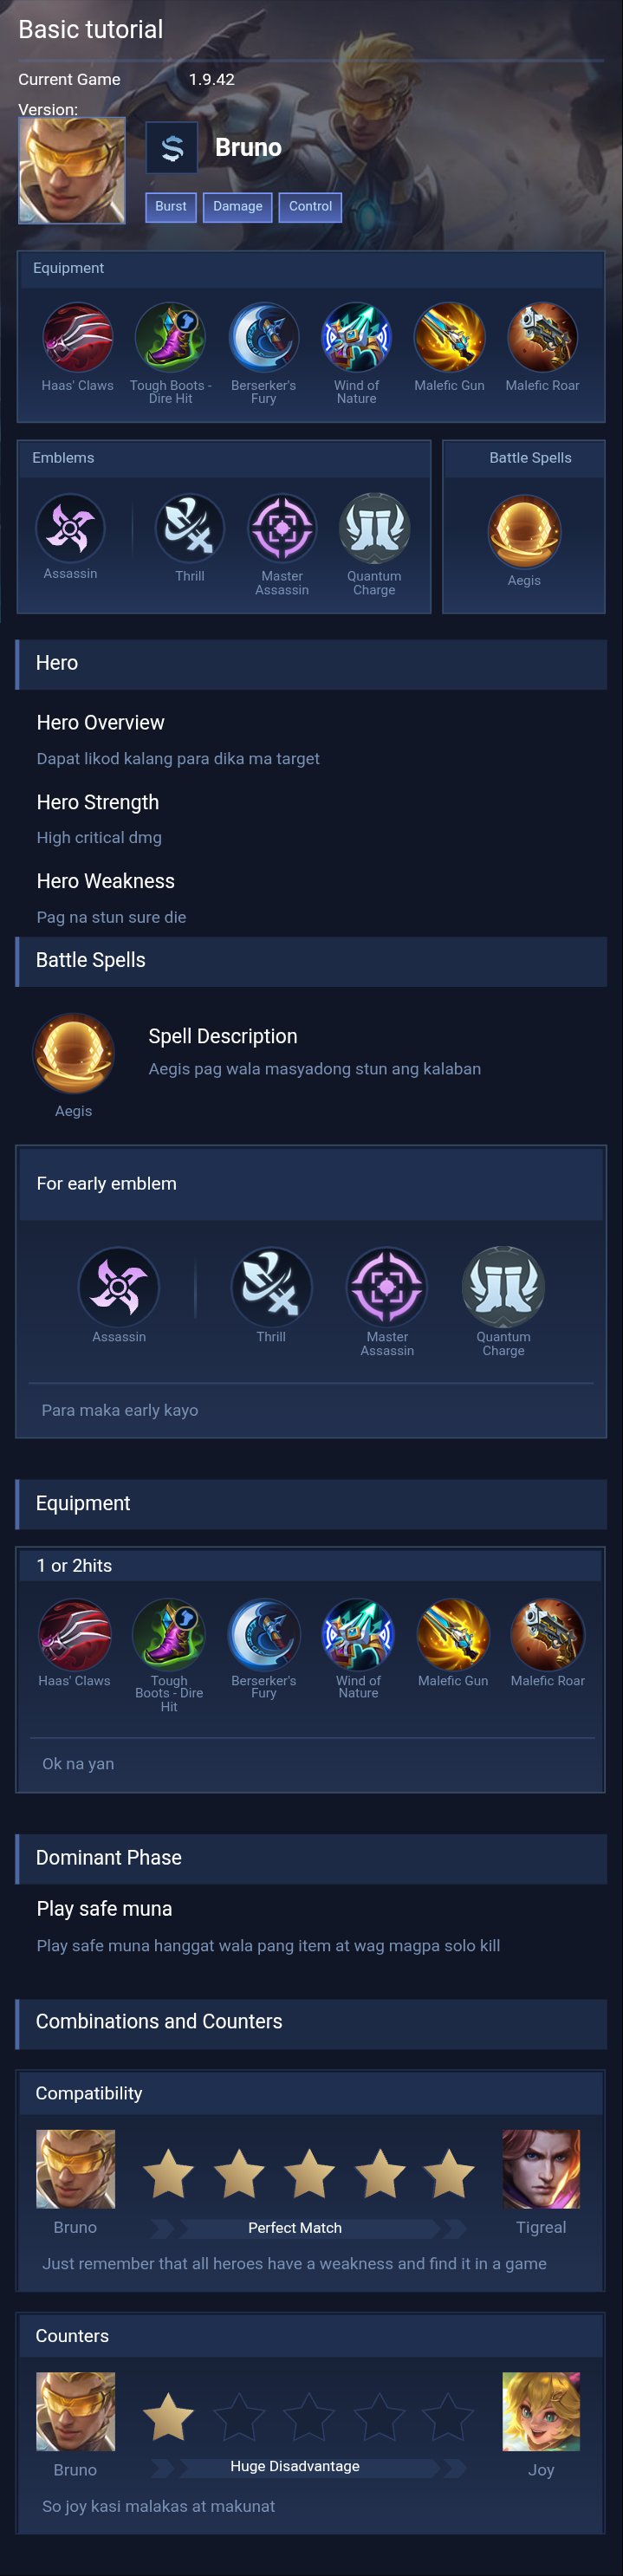Select Malefic Gun icon in top Equipment row
623x2576 pixels.
449,338
